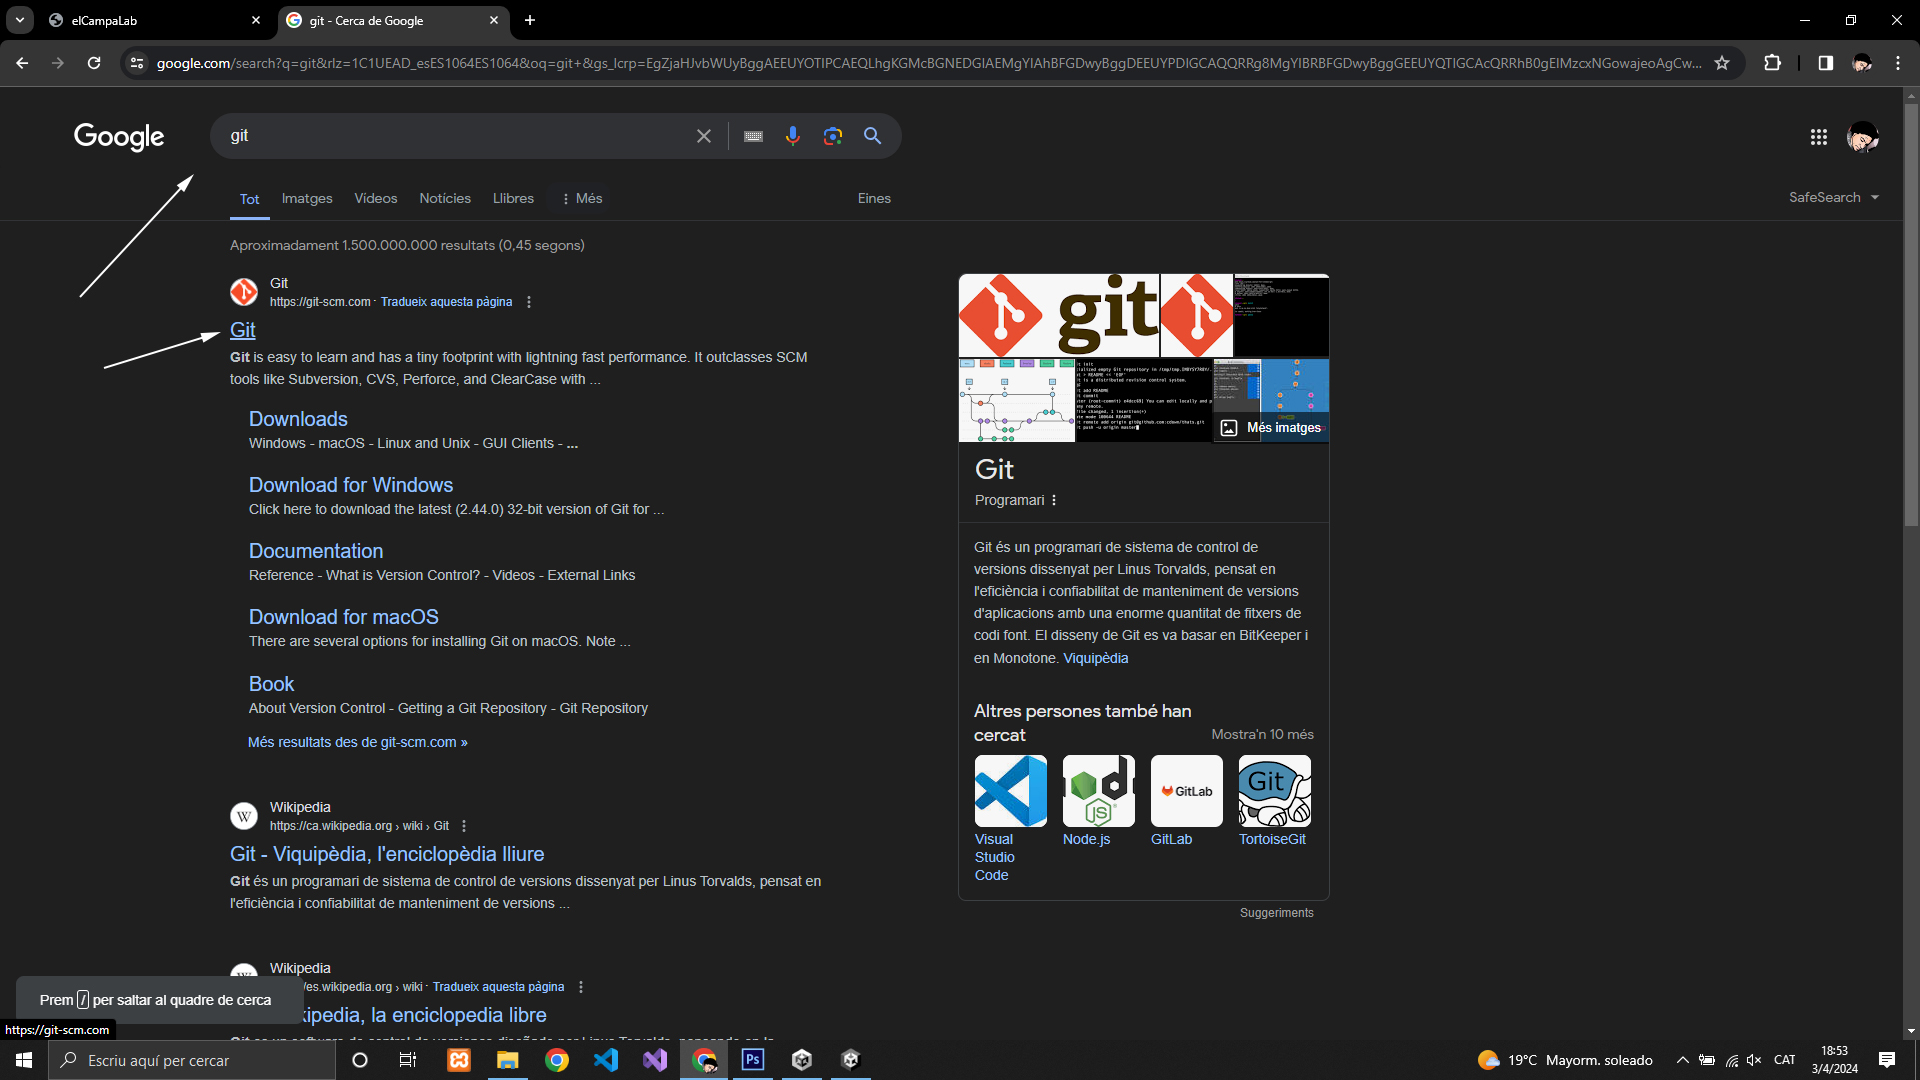
Task: Open options for git-scm.com result
Action: tap(529, 302)
